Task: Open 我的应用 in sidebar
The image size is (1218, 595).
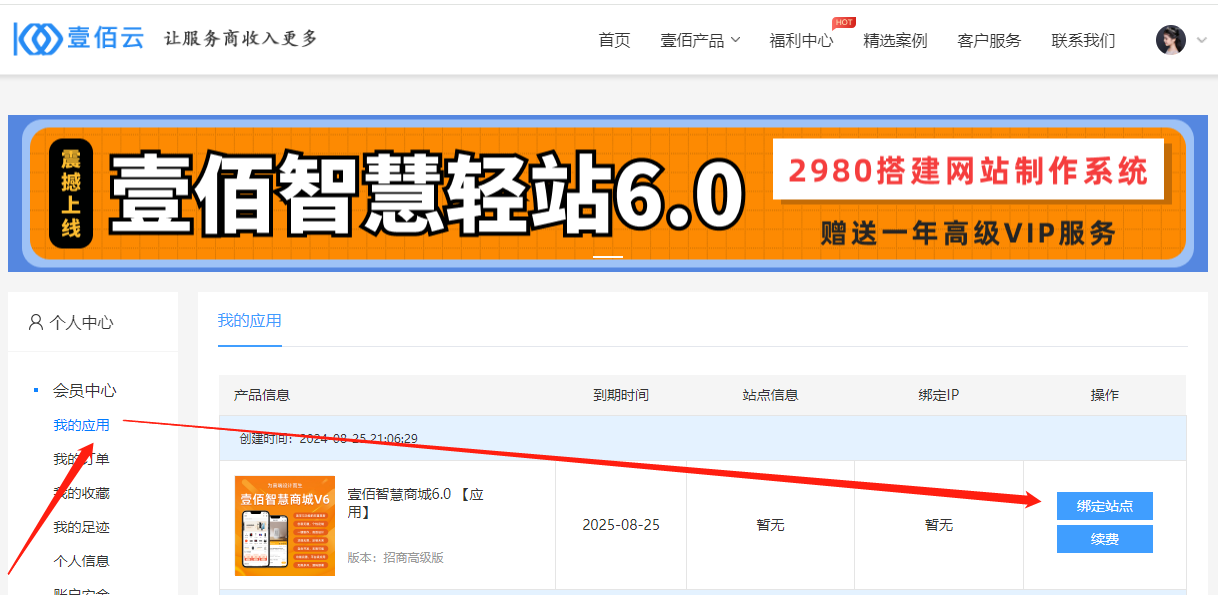Action: point(81,425)
